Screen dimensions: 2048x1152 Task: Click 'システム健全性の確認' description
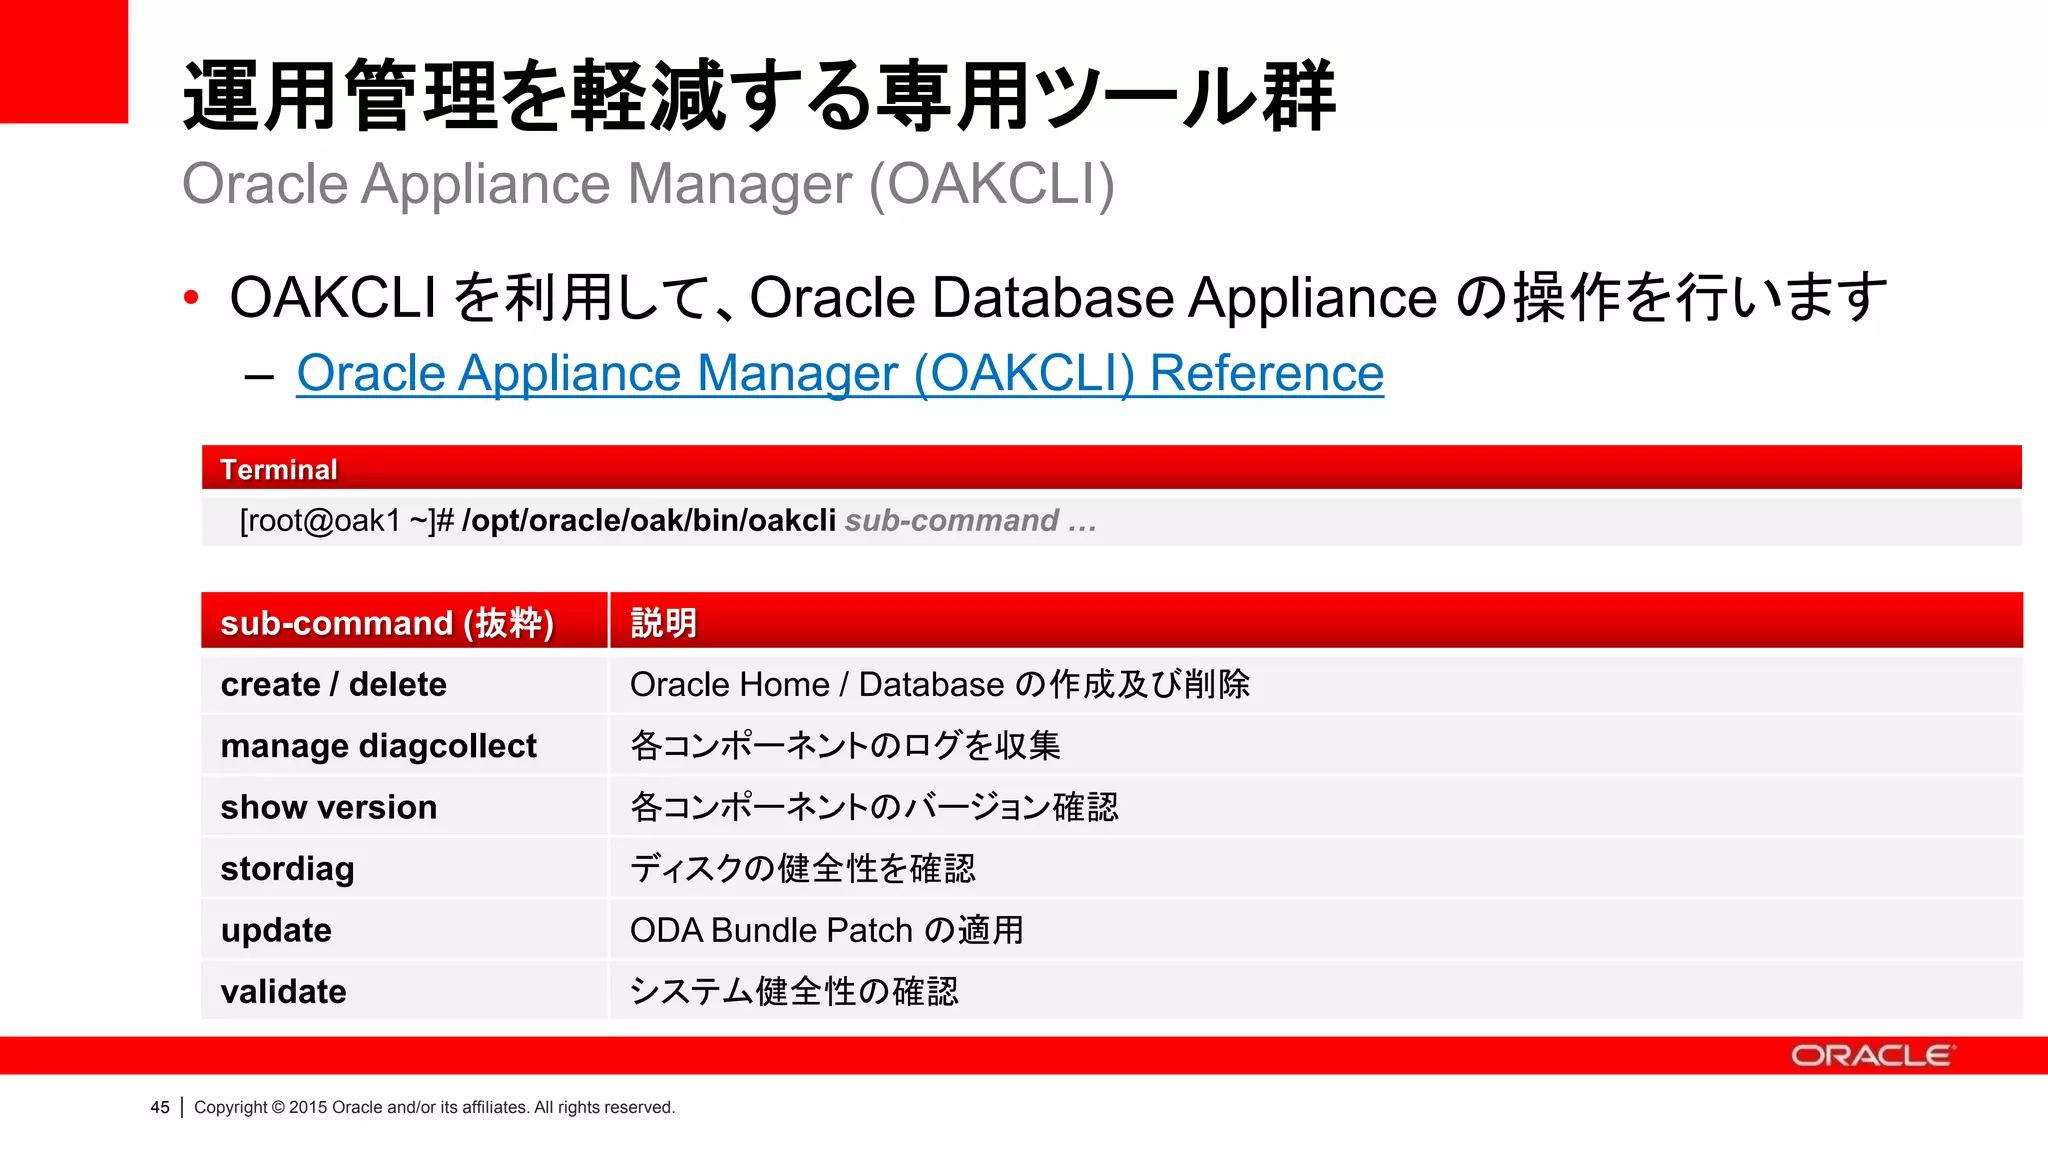(794, 991)
